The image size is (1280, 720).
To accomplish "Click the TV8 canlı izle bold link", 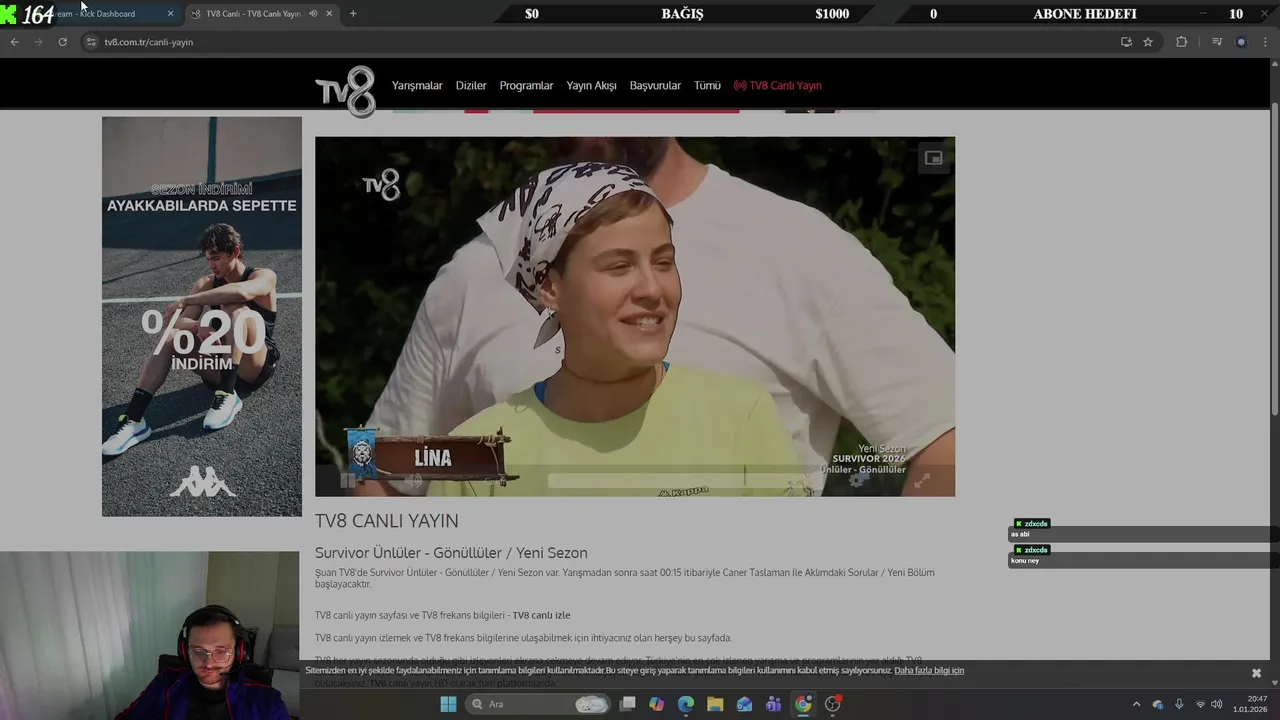I will [x=541, y=615].
